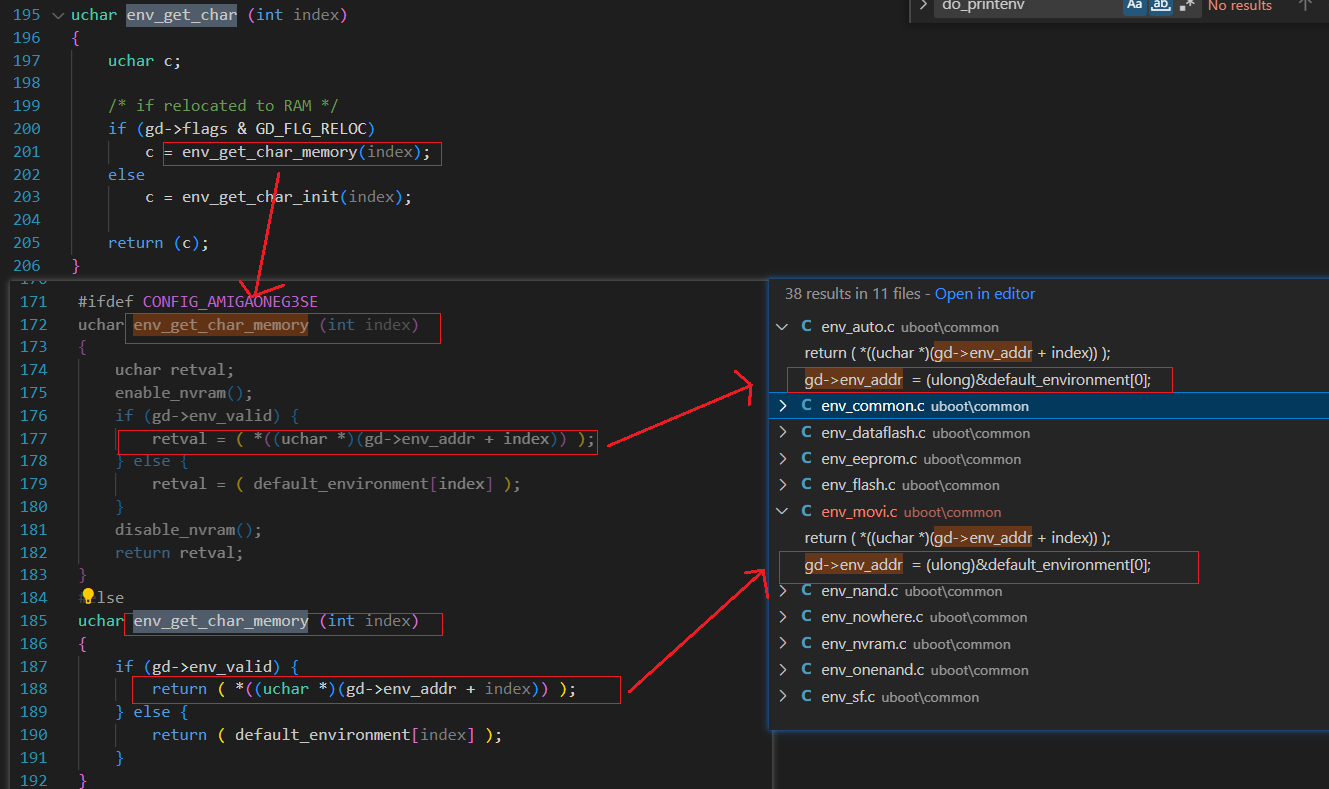
Task: Click the C file icon of env_movi.c
Action: [806, 512]
